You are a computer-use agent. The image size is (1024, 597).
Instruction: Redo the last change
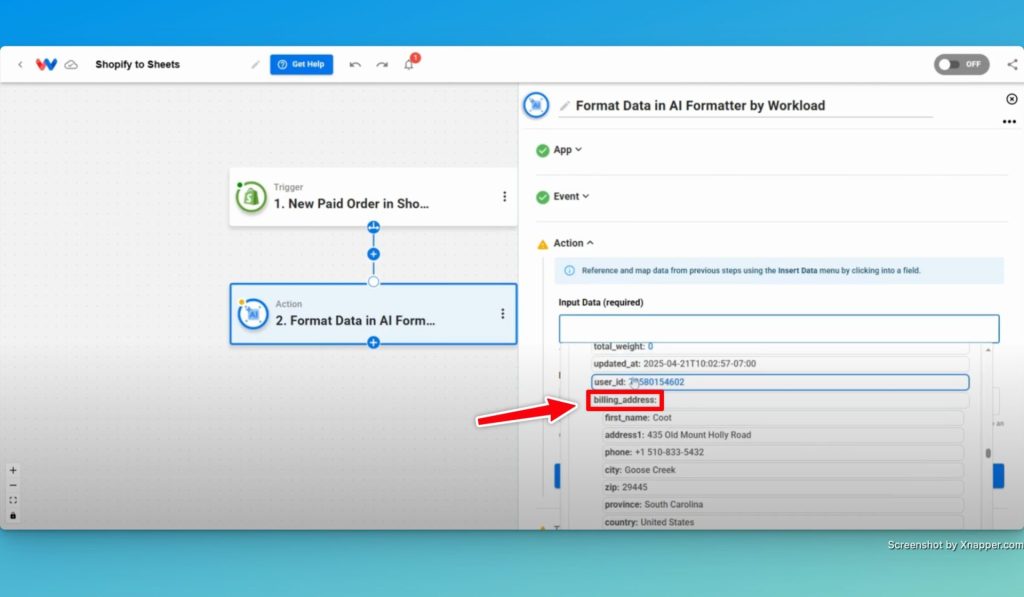(x=382, y=65)
